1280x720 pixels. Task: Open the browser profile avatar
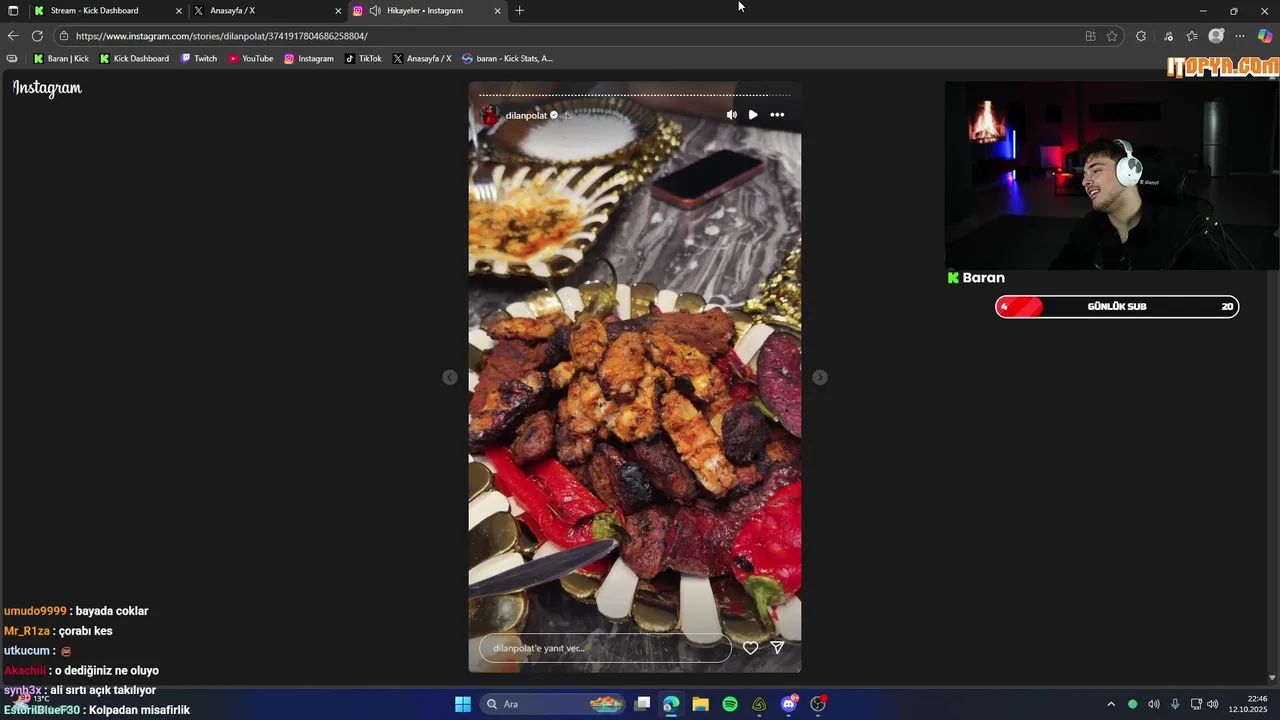1216,36
